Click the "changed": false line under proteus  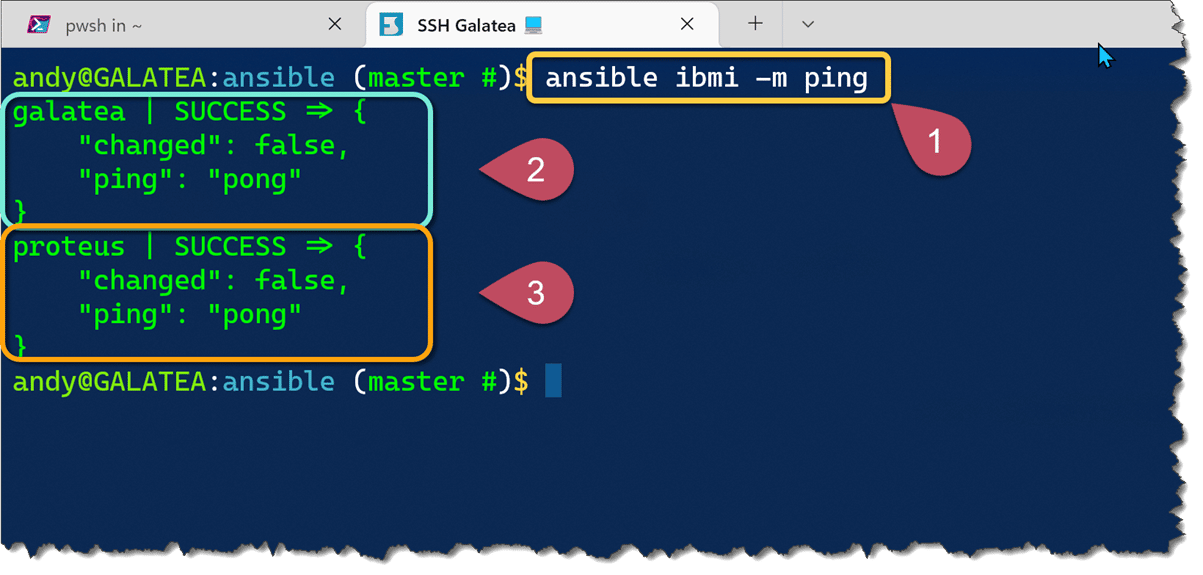213,281
